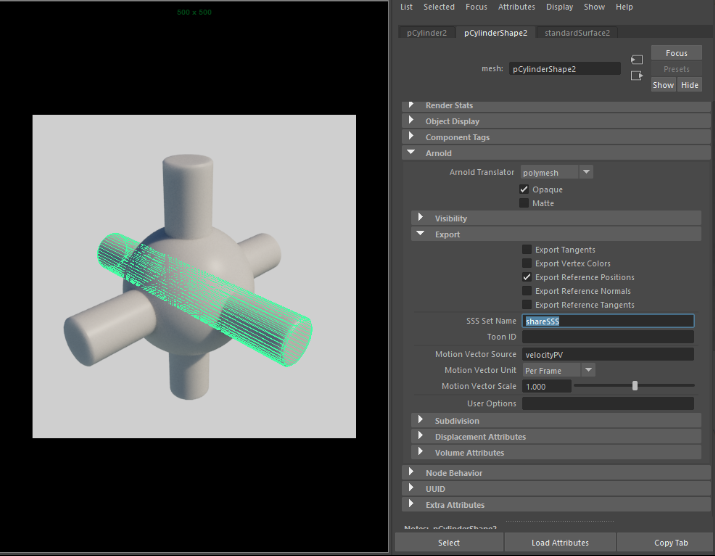Click the input connection icon beside mesh name
Viewport: 715px width, 556px height.
[x=637, y=60]
